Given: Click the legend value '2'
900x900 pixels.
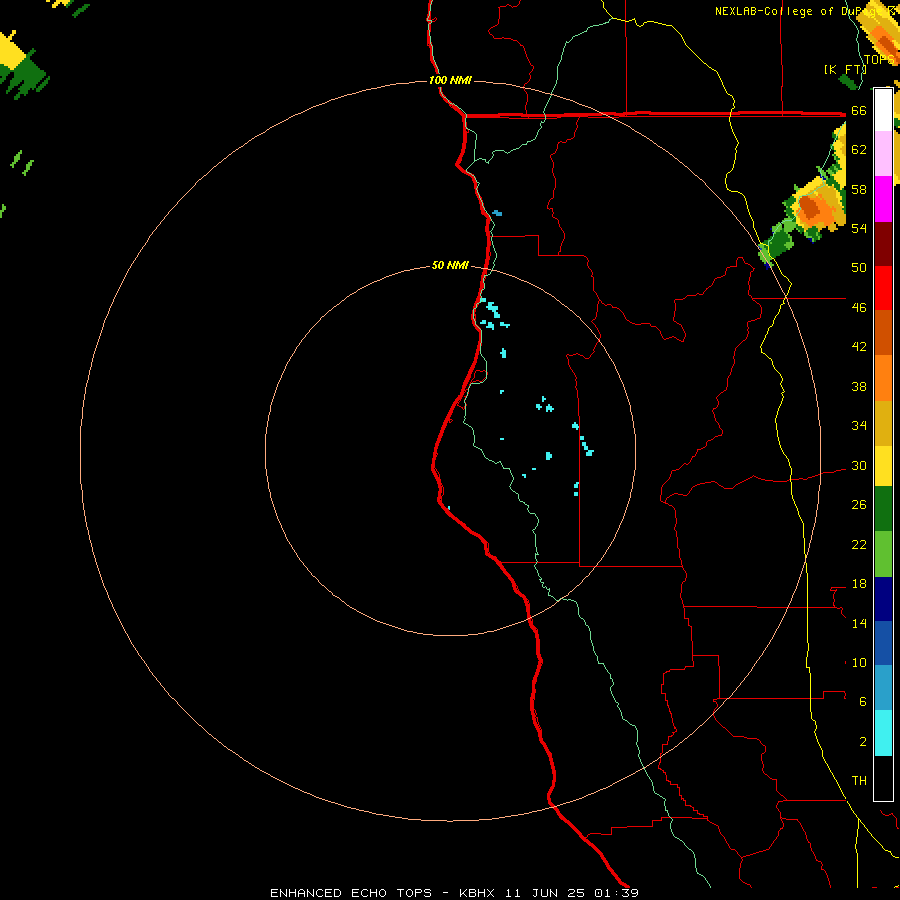Looking at the screenshot, I should 863,742.
